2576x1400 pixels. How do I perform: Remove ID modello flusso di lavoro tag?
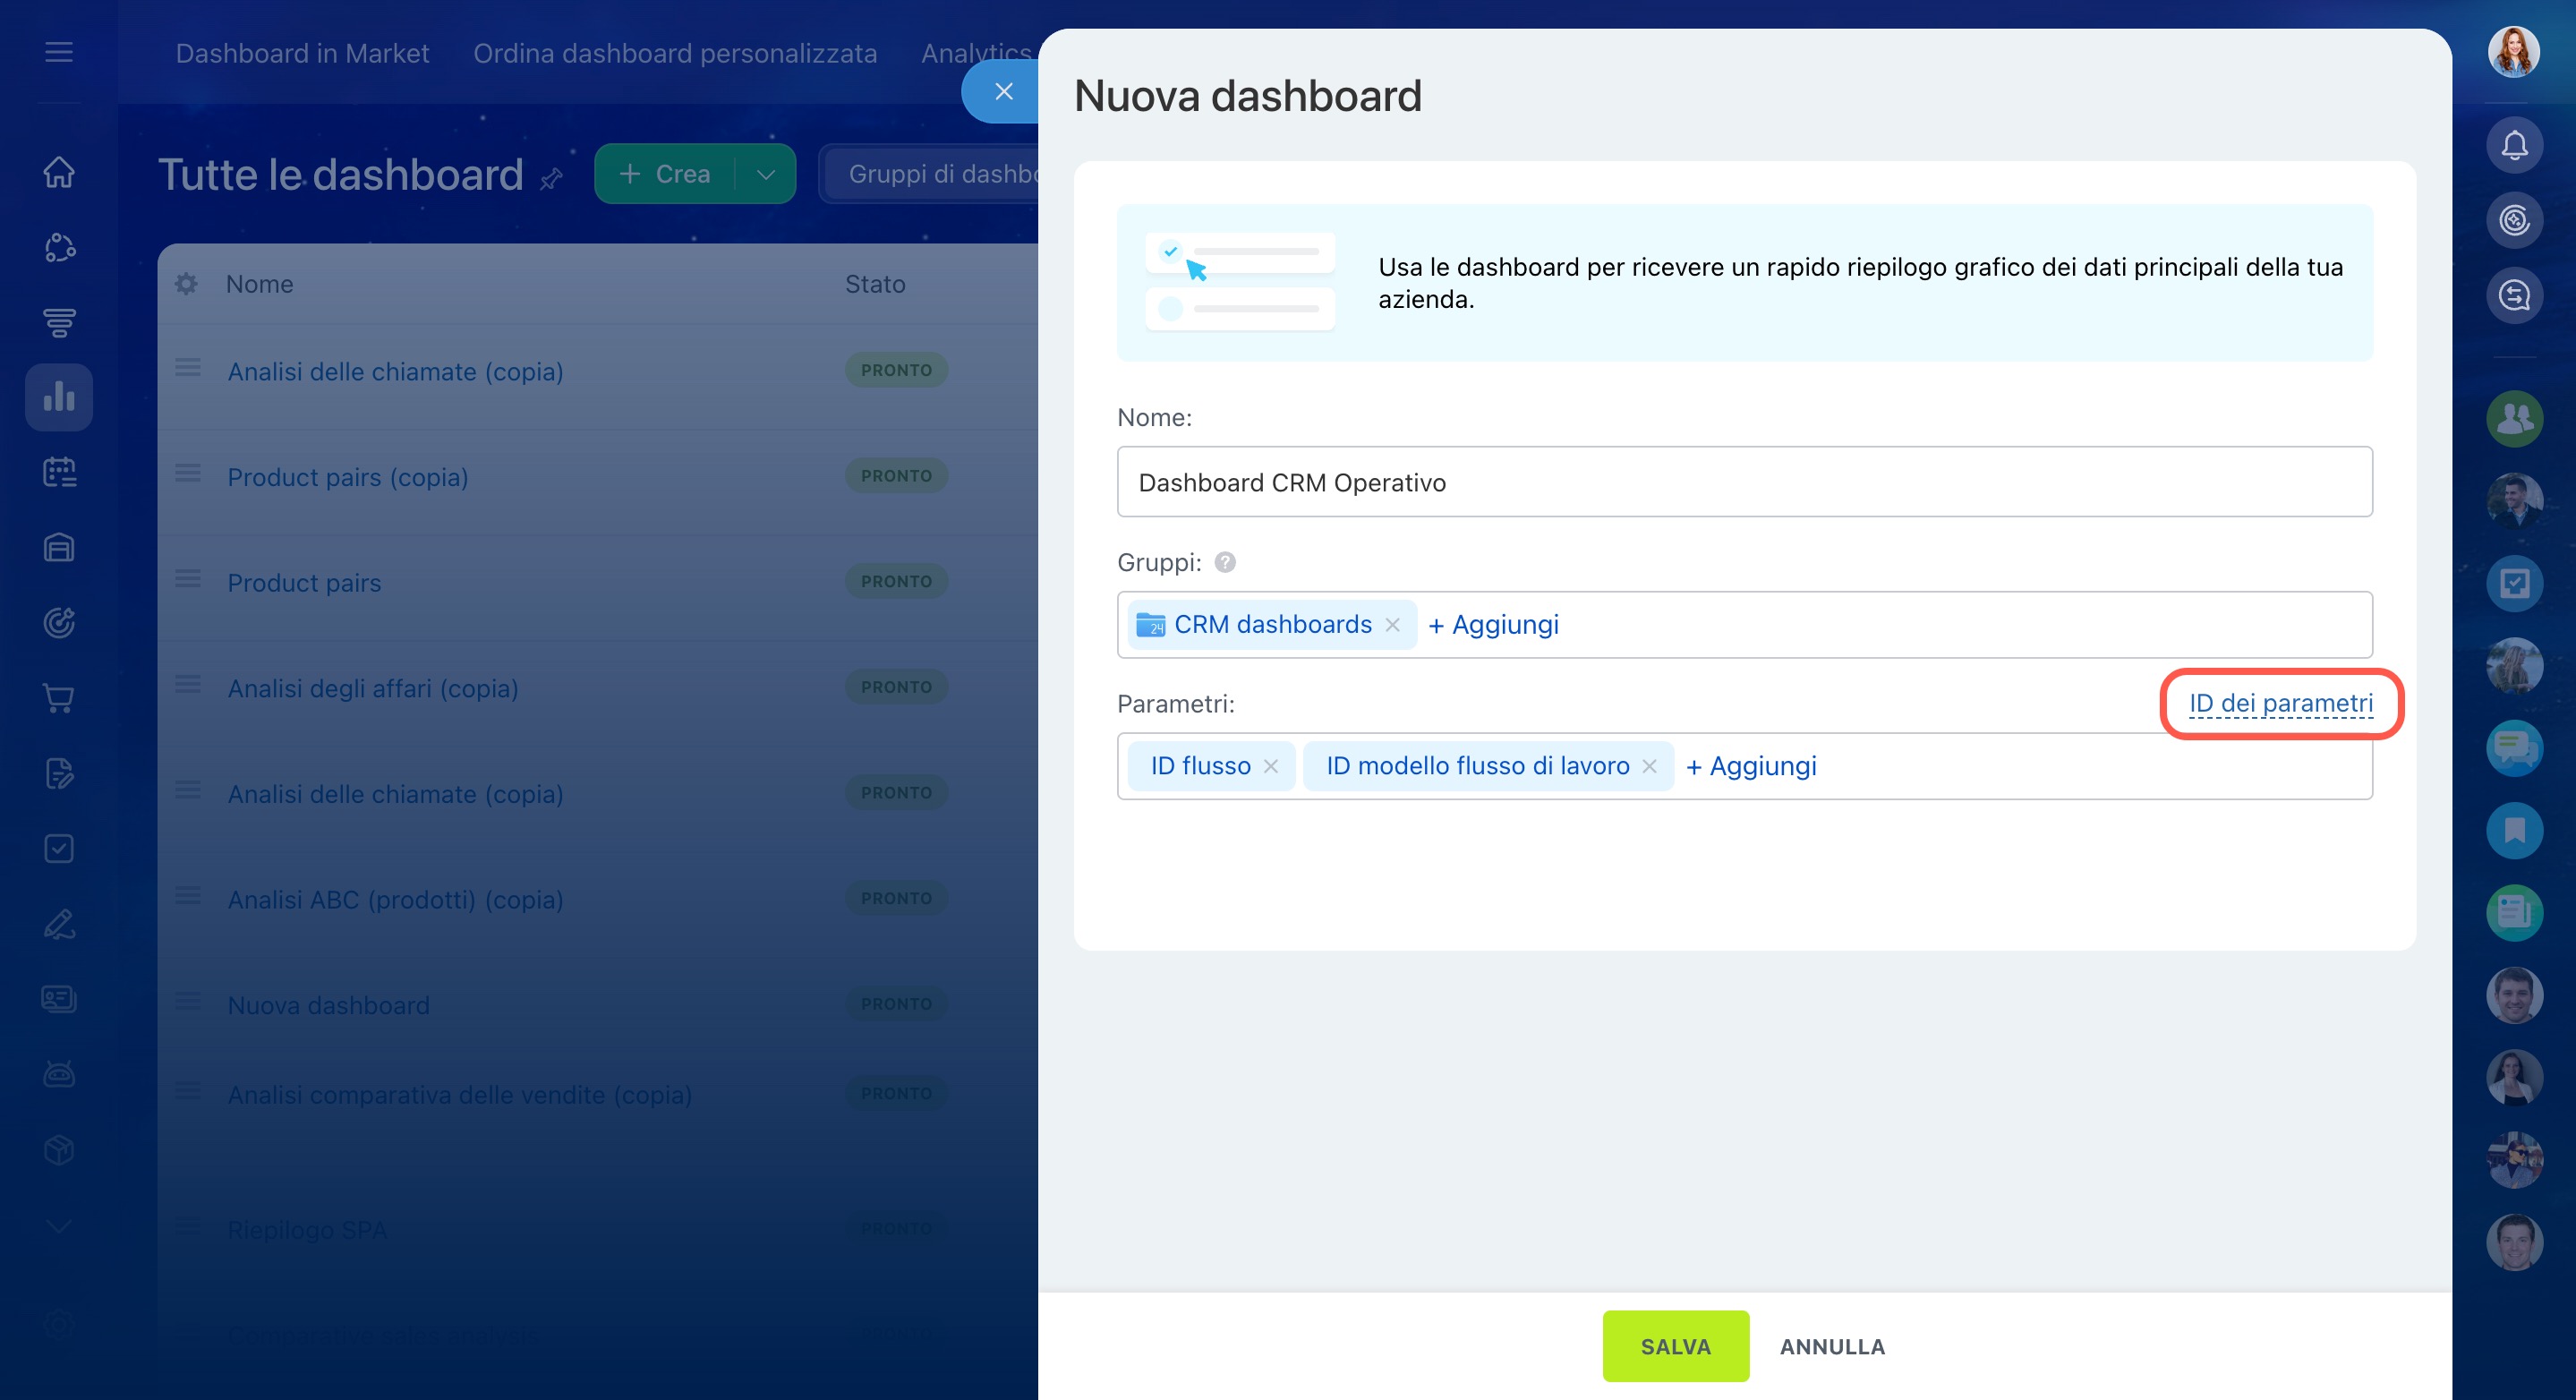coord(1650,766)
